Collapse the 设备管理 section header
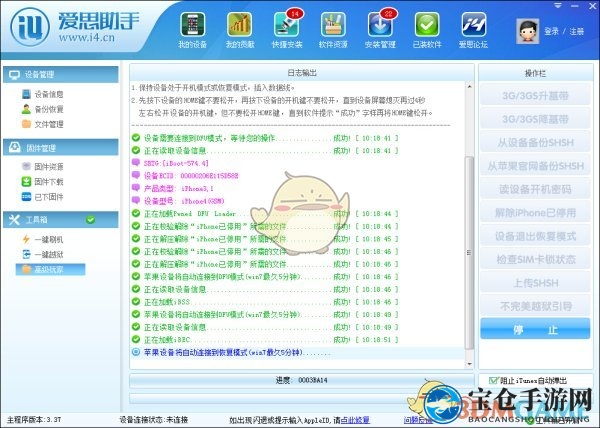This screenshot has width=600, height=428. coord(61,75)
